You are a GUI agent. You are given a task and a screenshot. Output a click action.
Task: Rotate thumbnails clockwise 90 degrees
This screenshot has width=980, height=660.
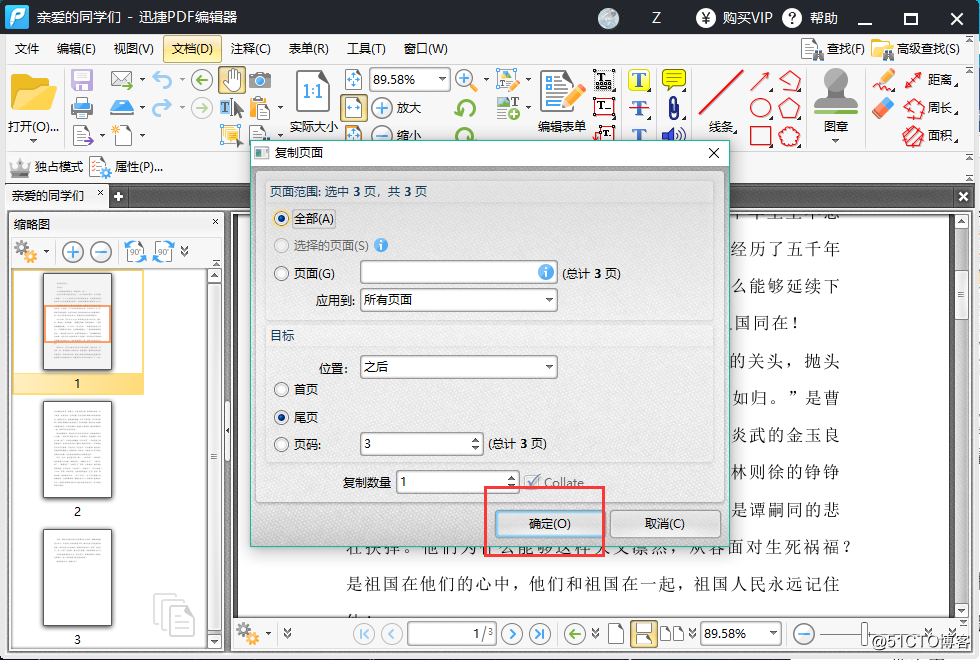click(x=163, y=252)
